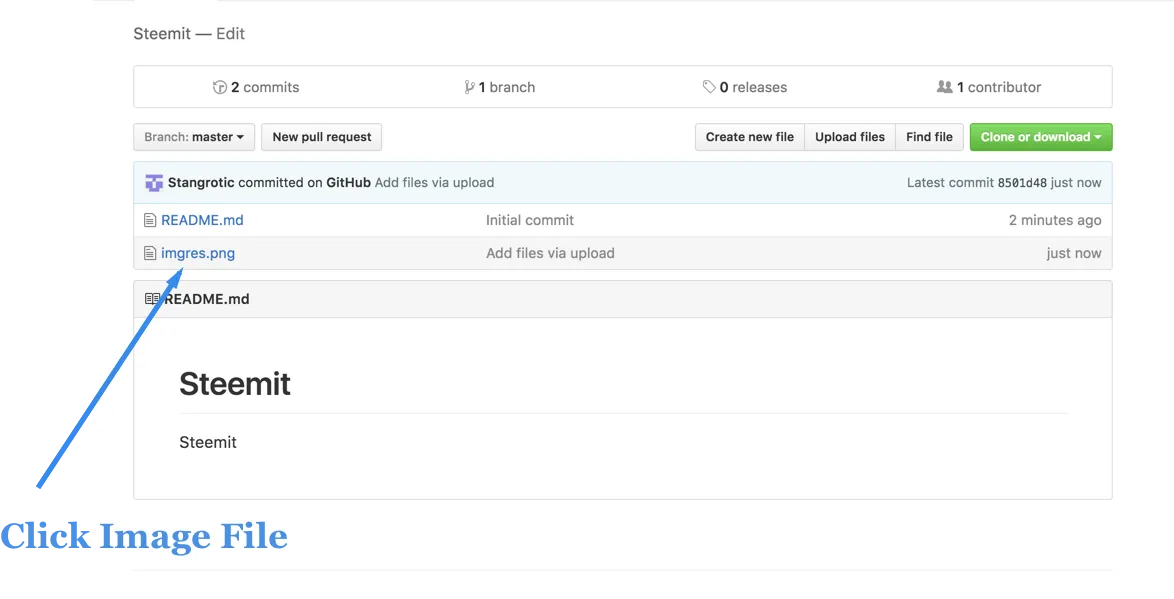Open the 'Initial commit' message link
The width and height of the screenshot is (1174, 599).
coord(530,220)
